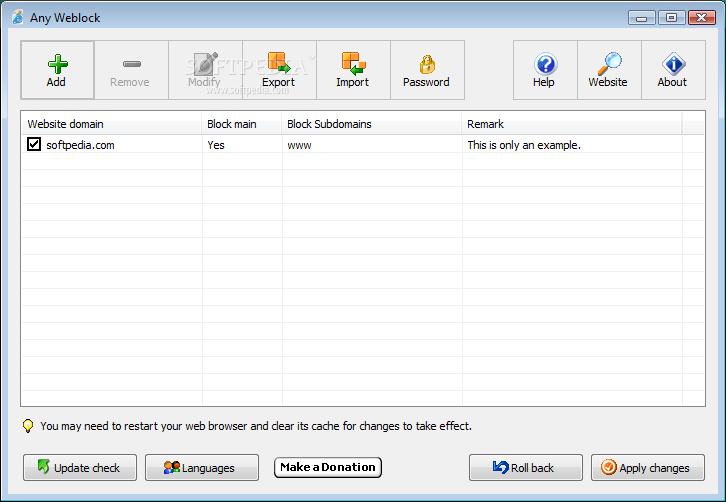
Task: Minimize the Any Weblock window
Action: point(641,18)
